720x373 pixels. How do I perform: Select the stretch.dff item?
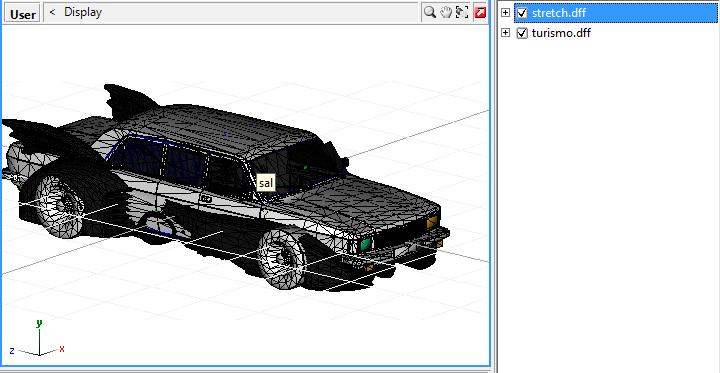(559, 13)
